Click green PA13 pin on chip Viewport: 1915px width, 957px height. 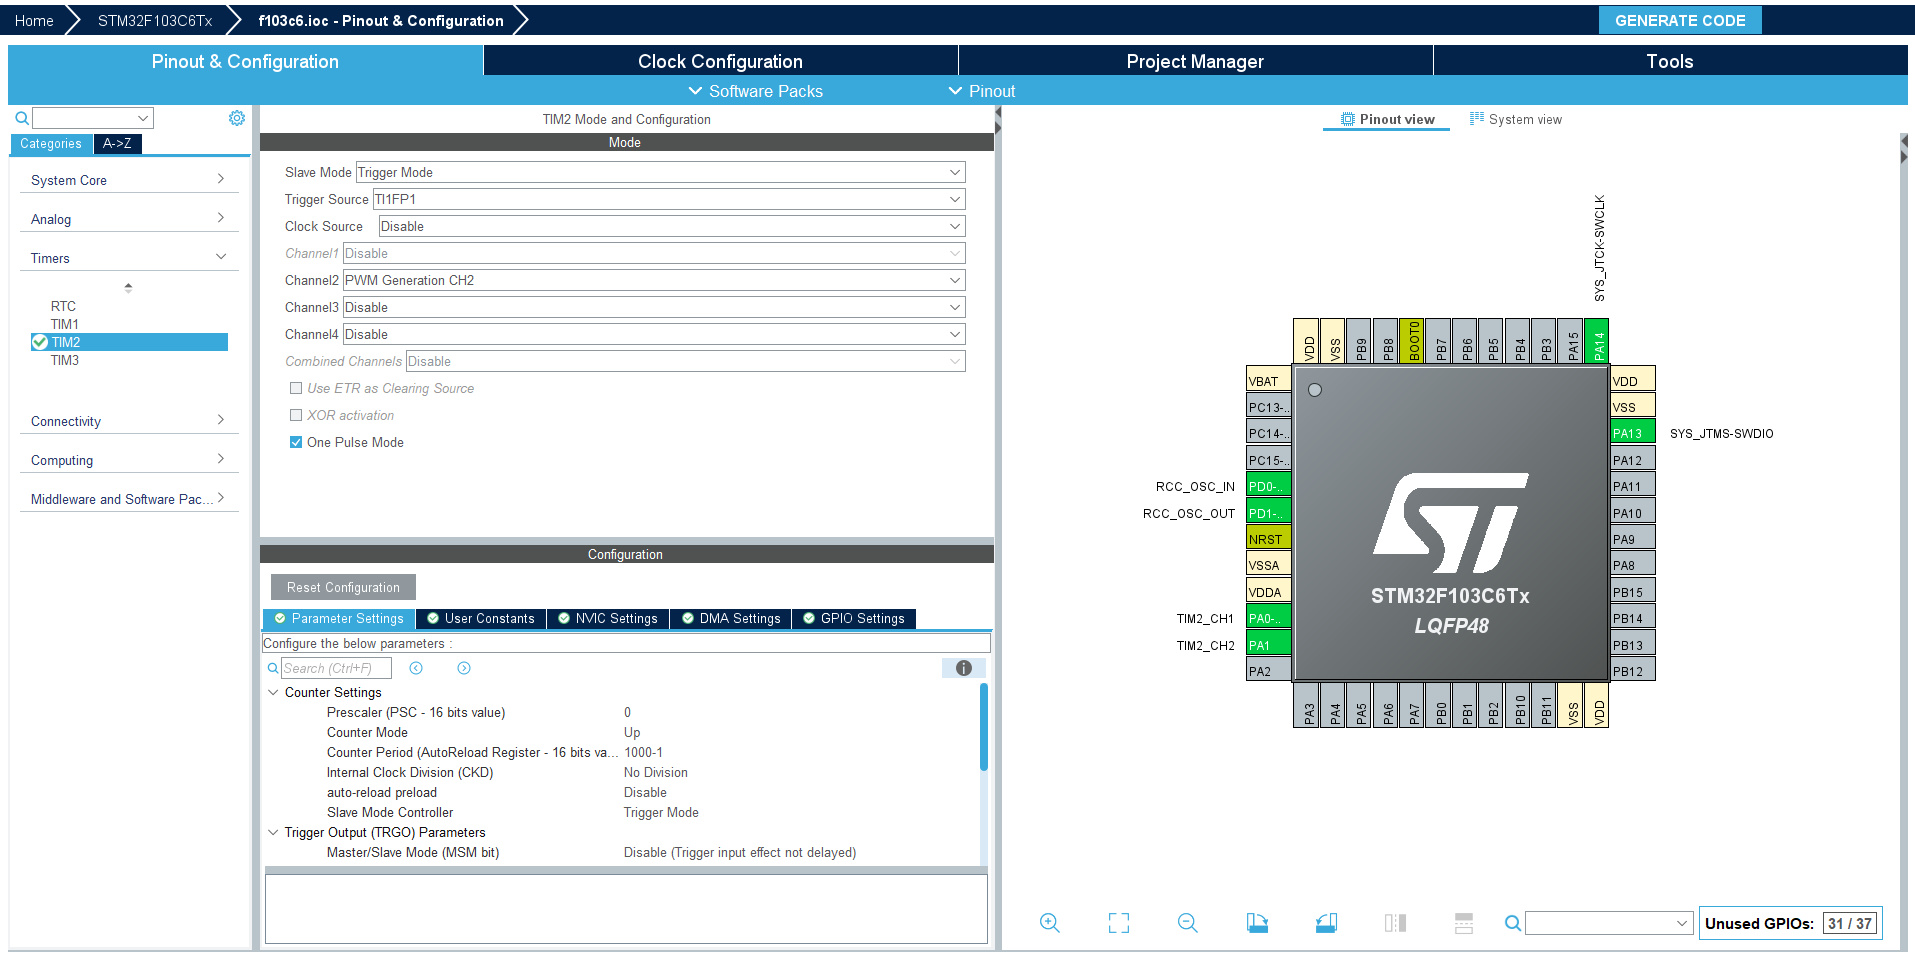coord(1633,433)
